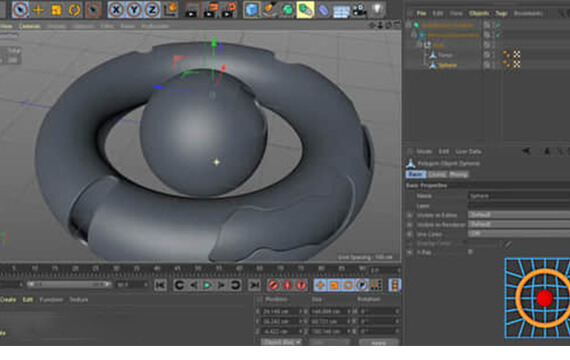The height and width of the screenshot is (360, 570).
Task: Open Attribute Manager Mode menu
Action: [424, 151]
